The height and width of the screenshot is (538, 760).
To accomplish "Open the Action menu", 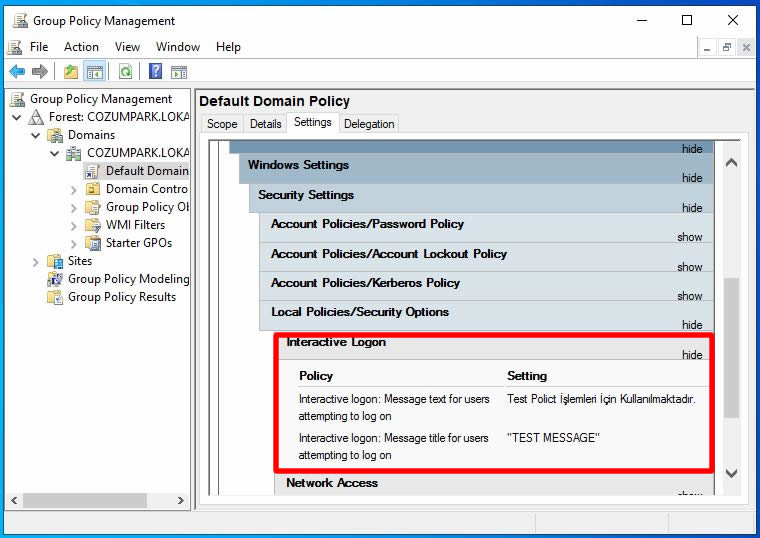I will (x=81, y=47).
